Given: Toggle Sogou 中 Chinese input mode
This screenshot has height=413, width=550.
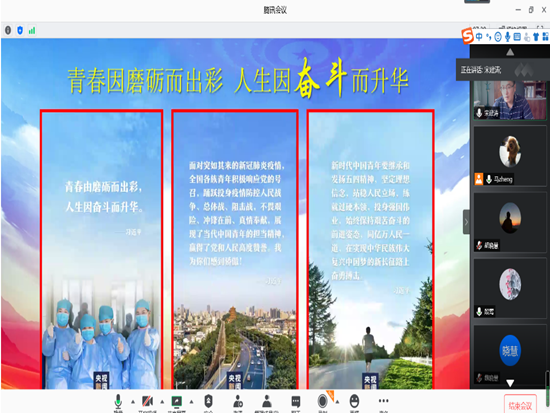Looking at the screenshot, I should (479, 36).
